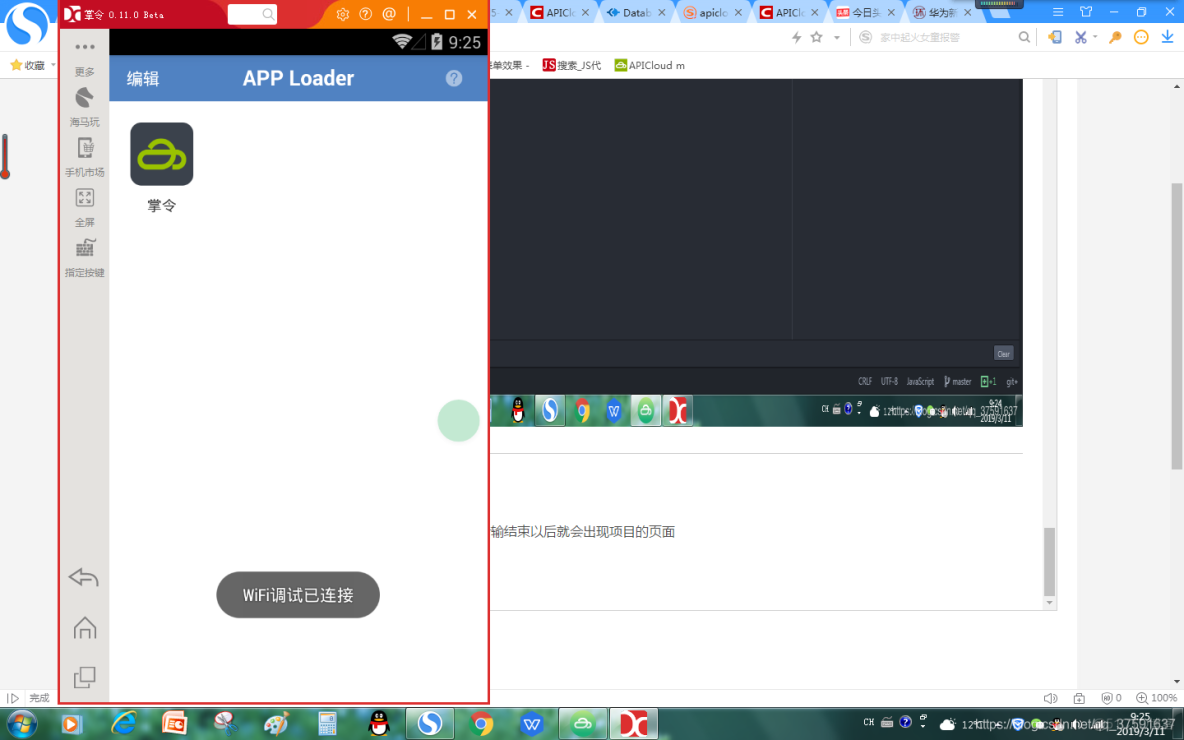Click the search box in emulator title bar
Screen dimensions: 1184x740
pos(252,14)
